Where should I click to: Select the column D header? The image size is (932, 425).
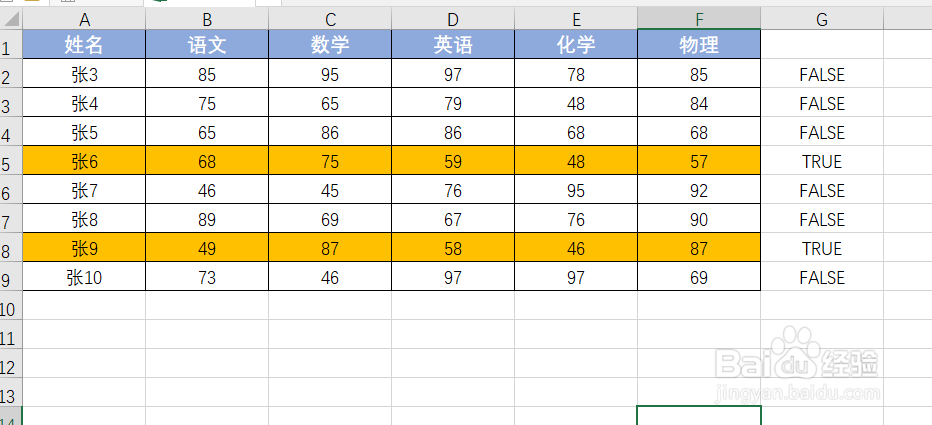coord(453,20)
